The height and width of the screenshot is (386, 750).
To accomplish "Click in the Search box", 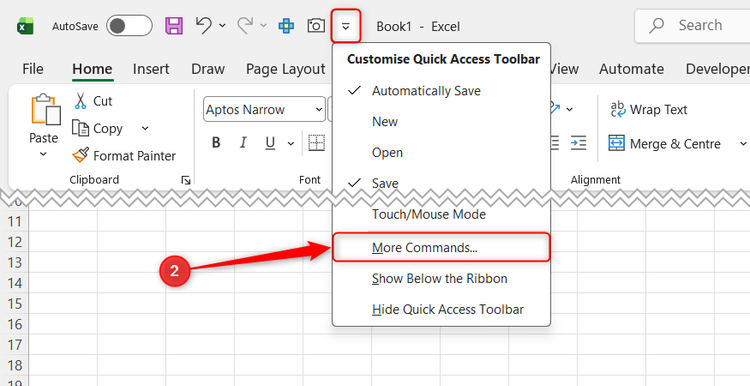I will (x=692, y=25).
